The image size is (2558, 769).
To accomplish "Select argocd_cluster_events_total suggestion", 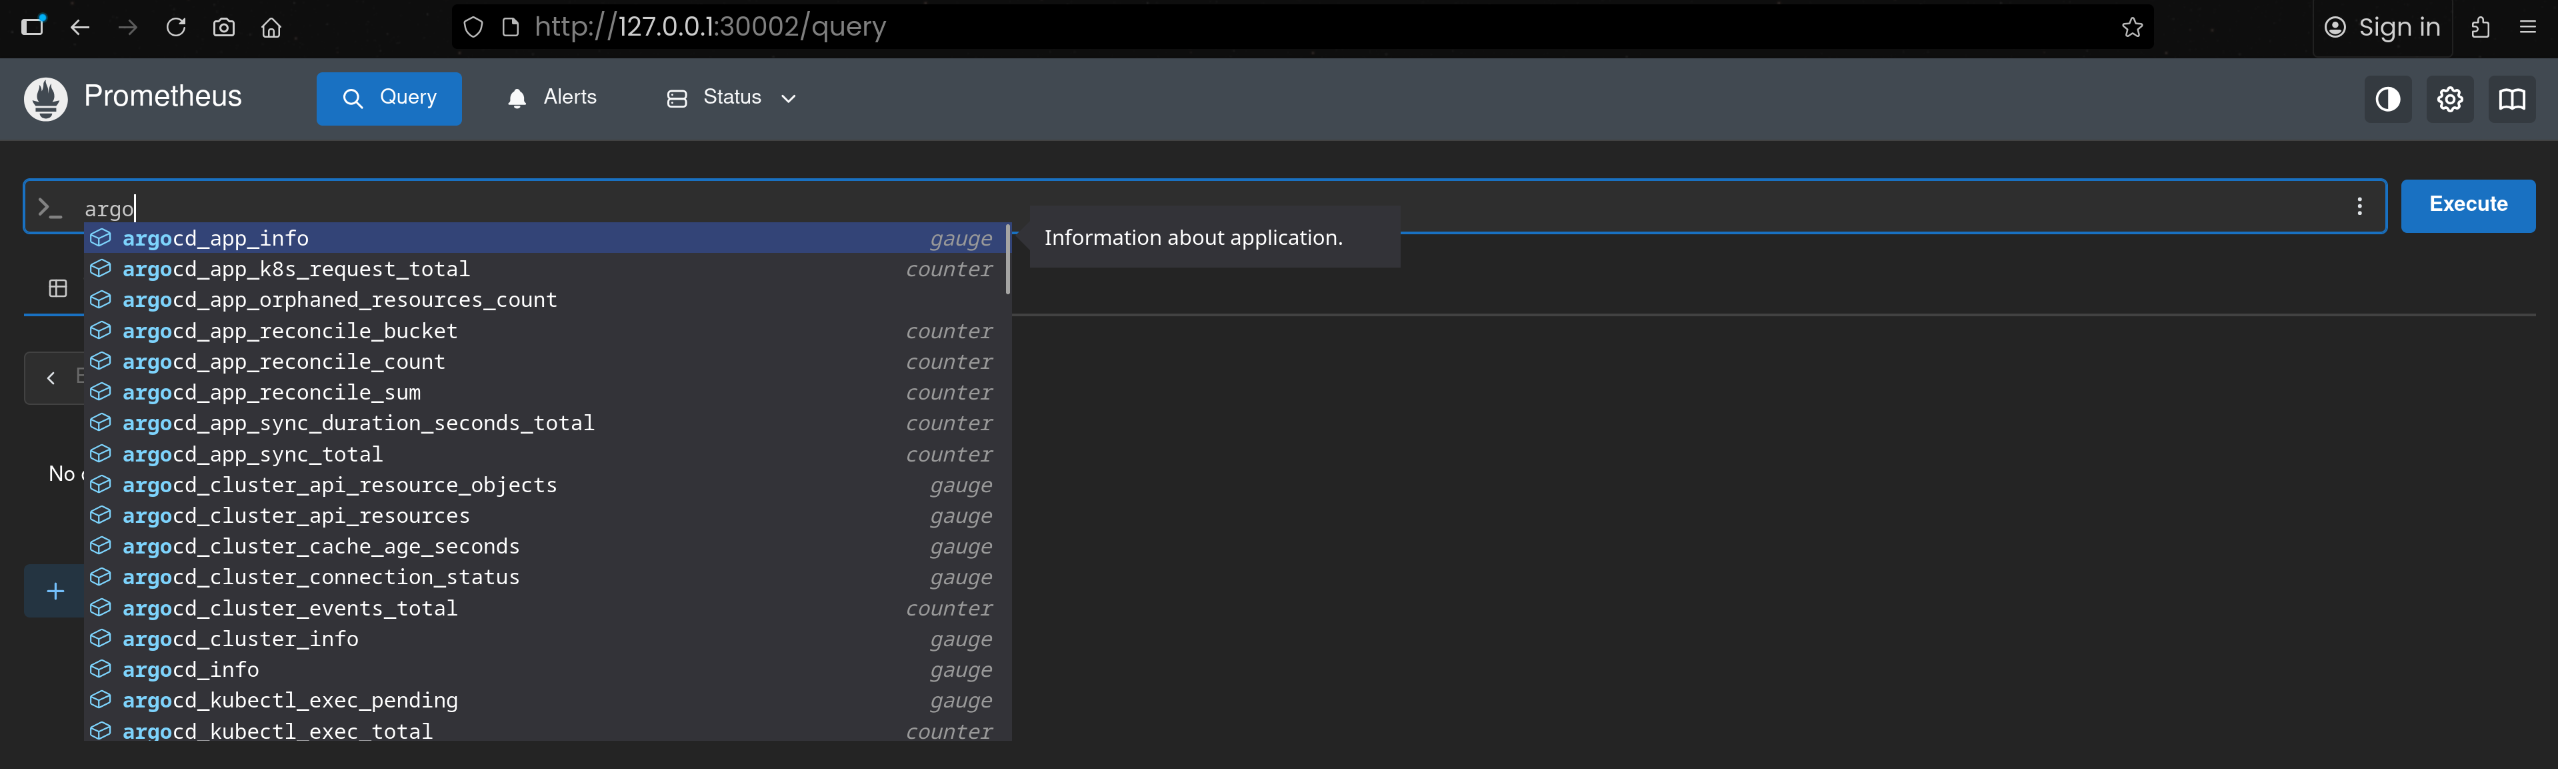I will tap(547, 608).
